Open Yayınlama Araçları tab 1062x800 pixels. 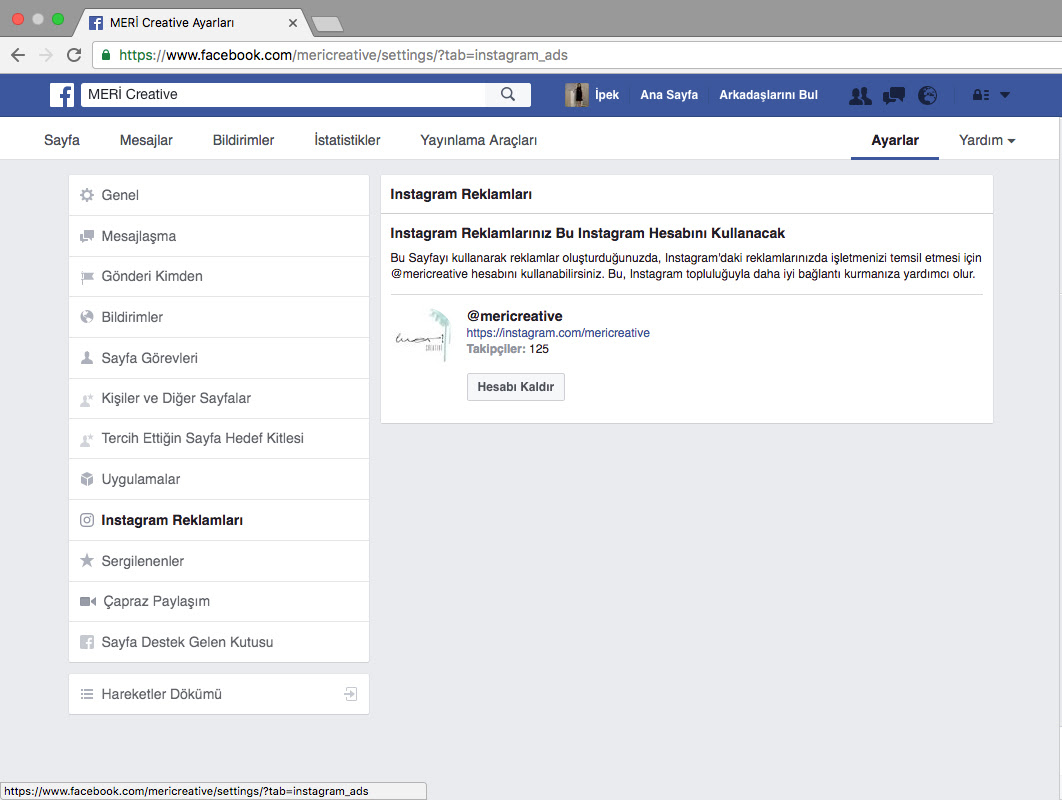[x=478, y=140]
